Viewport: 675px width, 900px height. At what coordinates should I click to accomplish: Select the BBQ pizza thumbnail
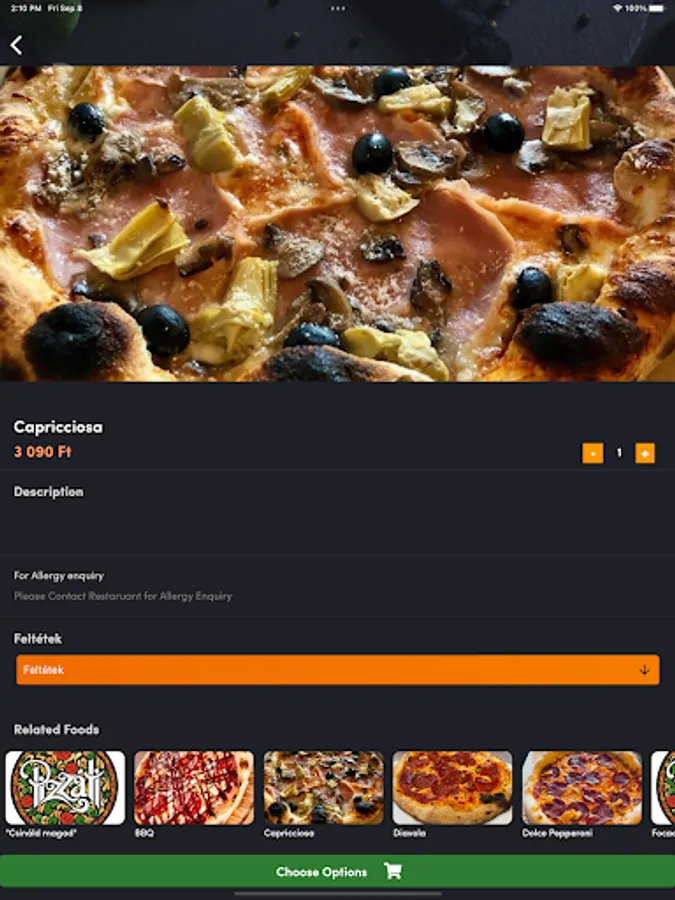194,788
